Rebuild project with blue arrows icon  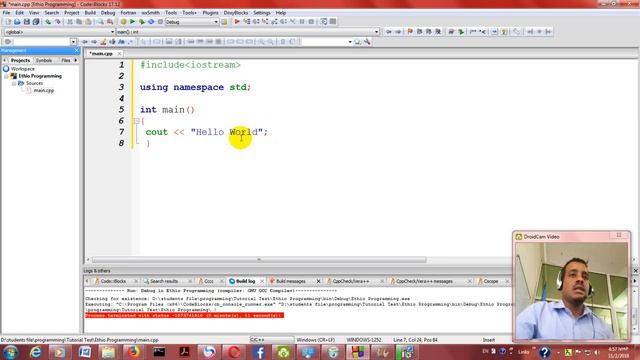coord(151,22)
